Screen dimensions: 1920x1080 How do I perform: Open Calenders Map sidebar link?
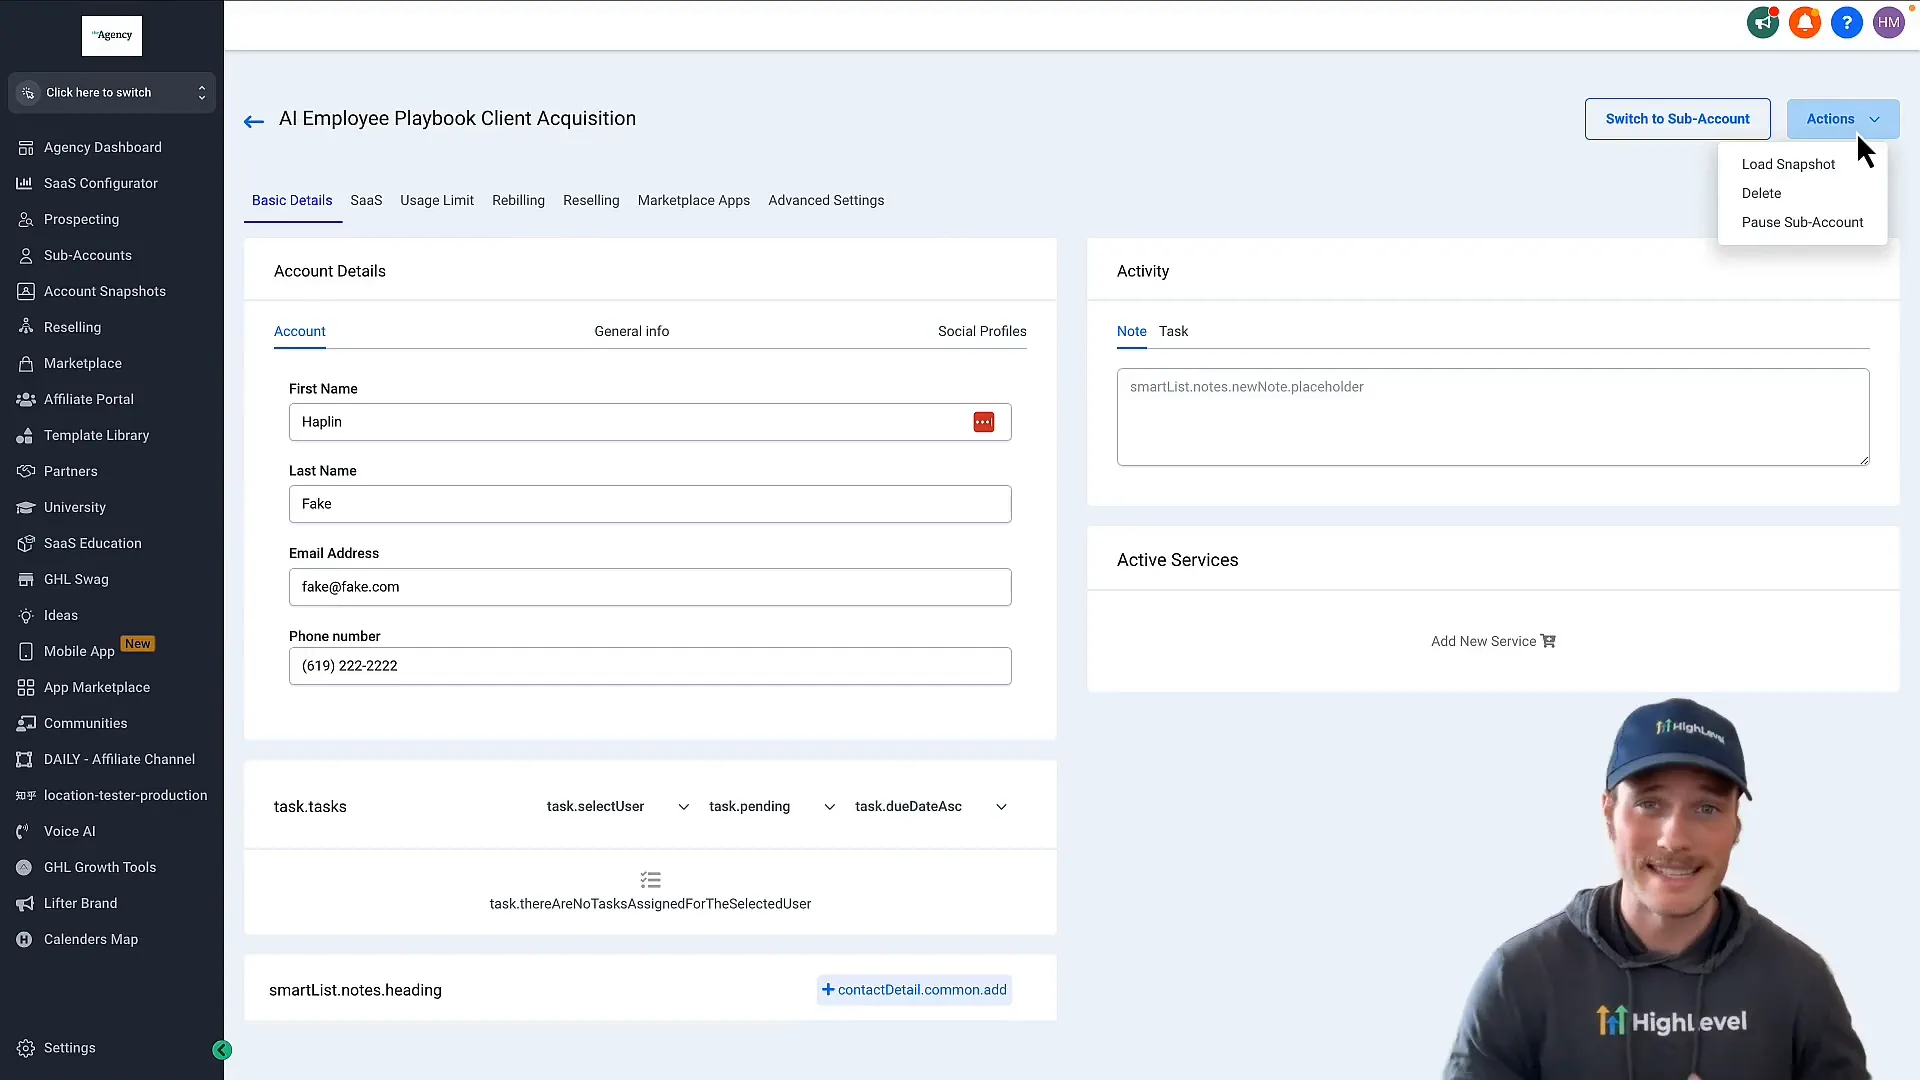(x=91, y=939)
